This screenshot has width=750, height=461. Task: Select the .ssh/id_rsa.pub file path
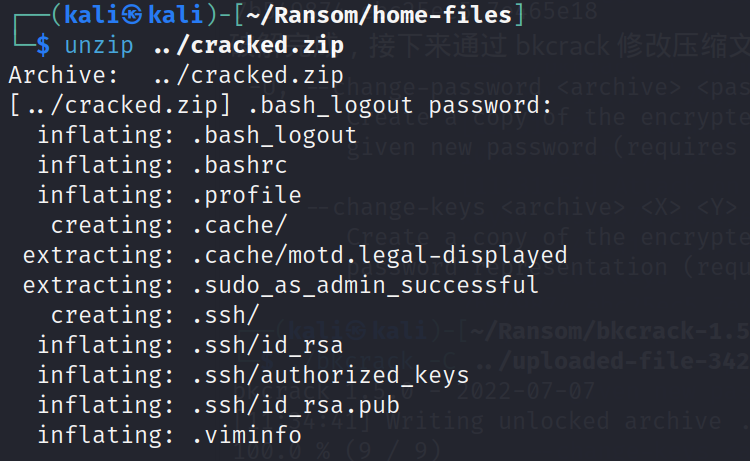pyautogui.click(x=296, y=406)
